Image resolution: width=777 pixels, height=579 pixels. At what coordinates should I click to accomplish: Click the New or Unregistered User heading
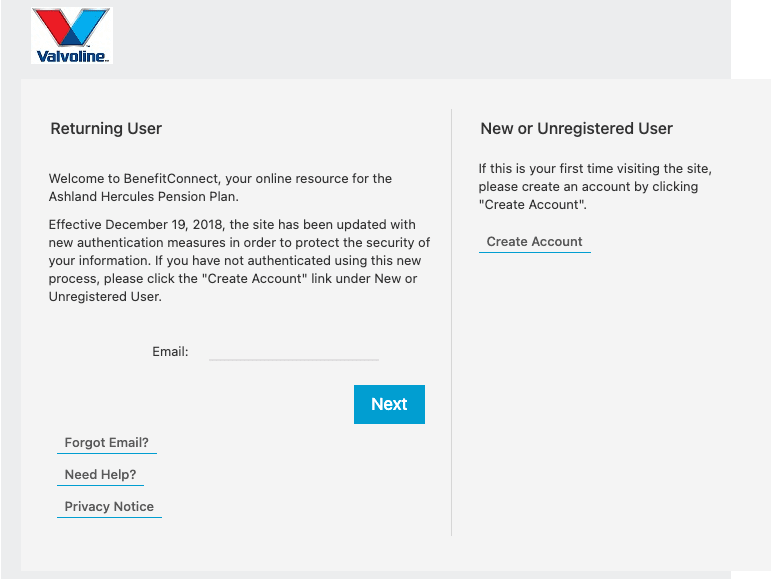576,129
